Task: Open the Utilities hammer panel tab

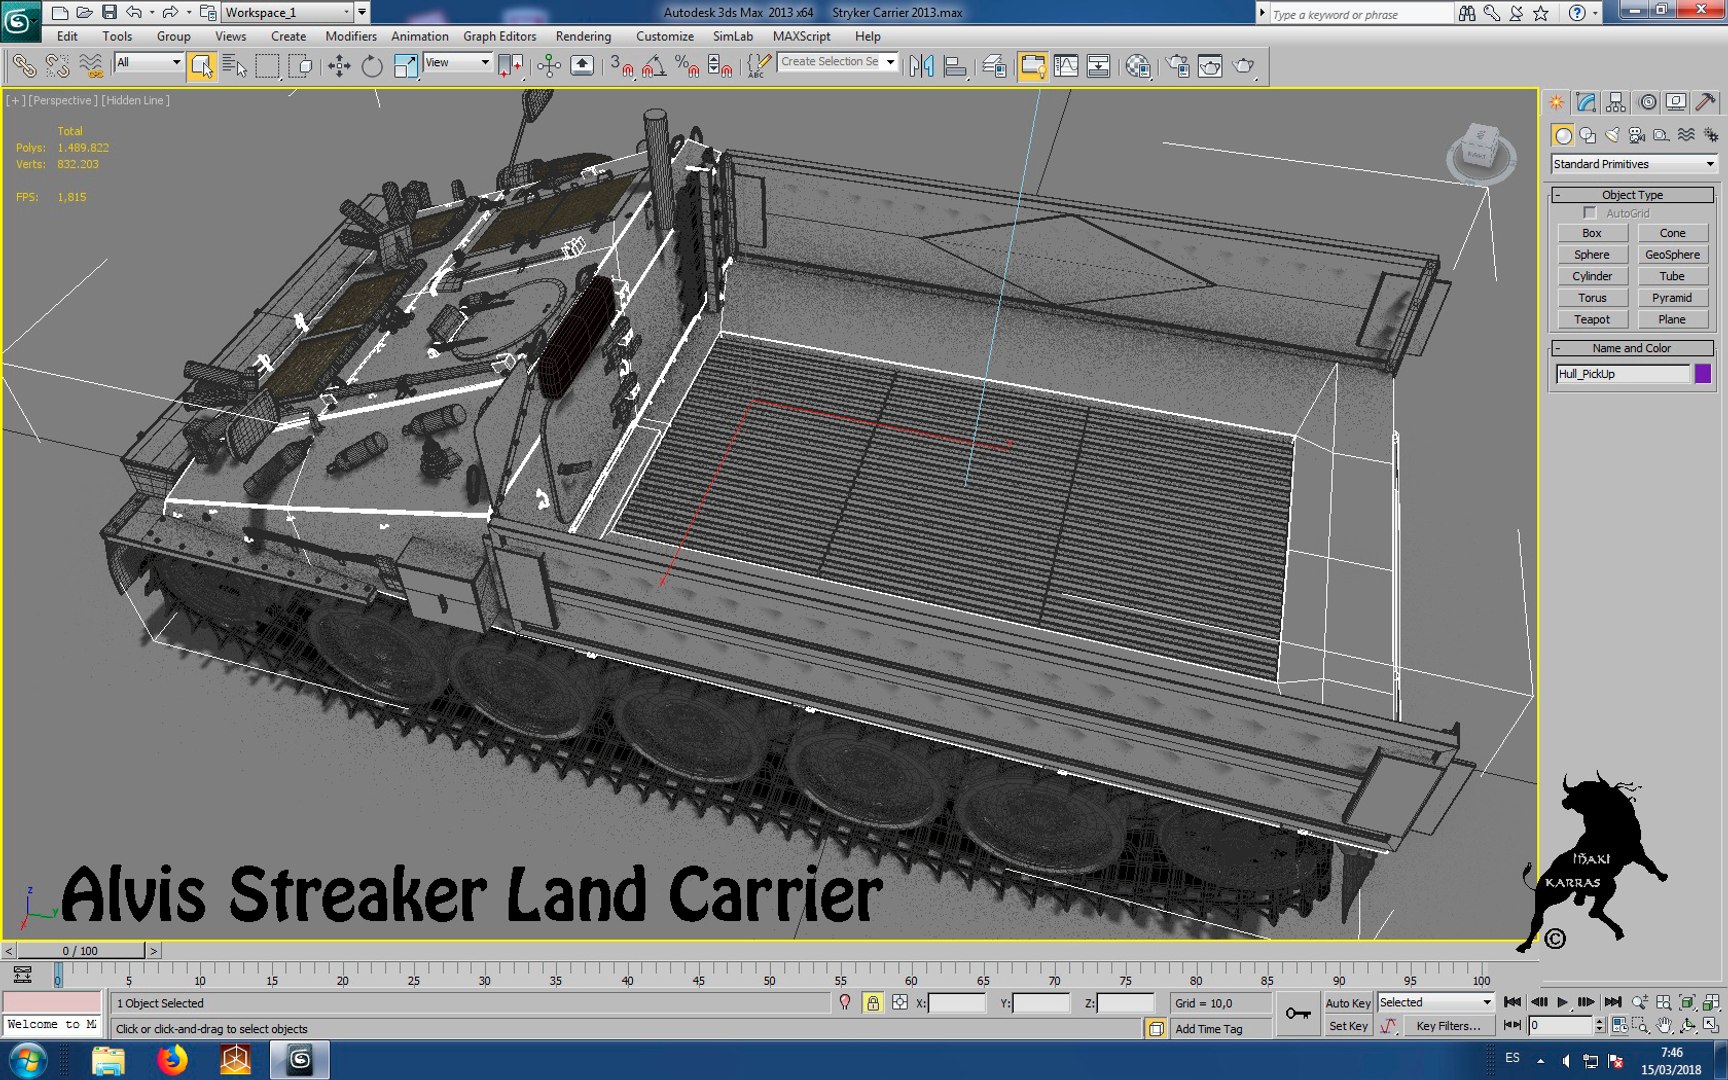Action: coord(1706,102)
